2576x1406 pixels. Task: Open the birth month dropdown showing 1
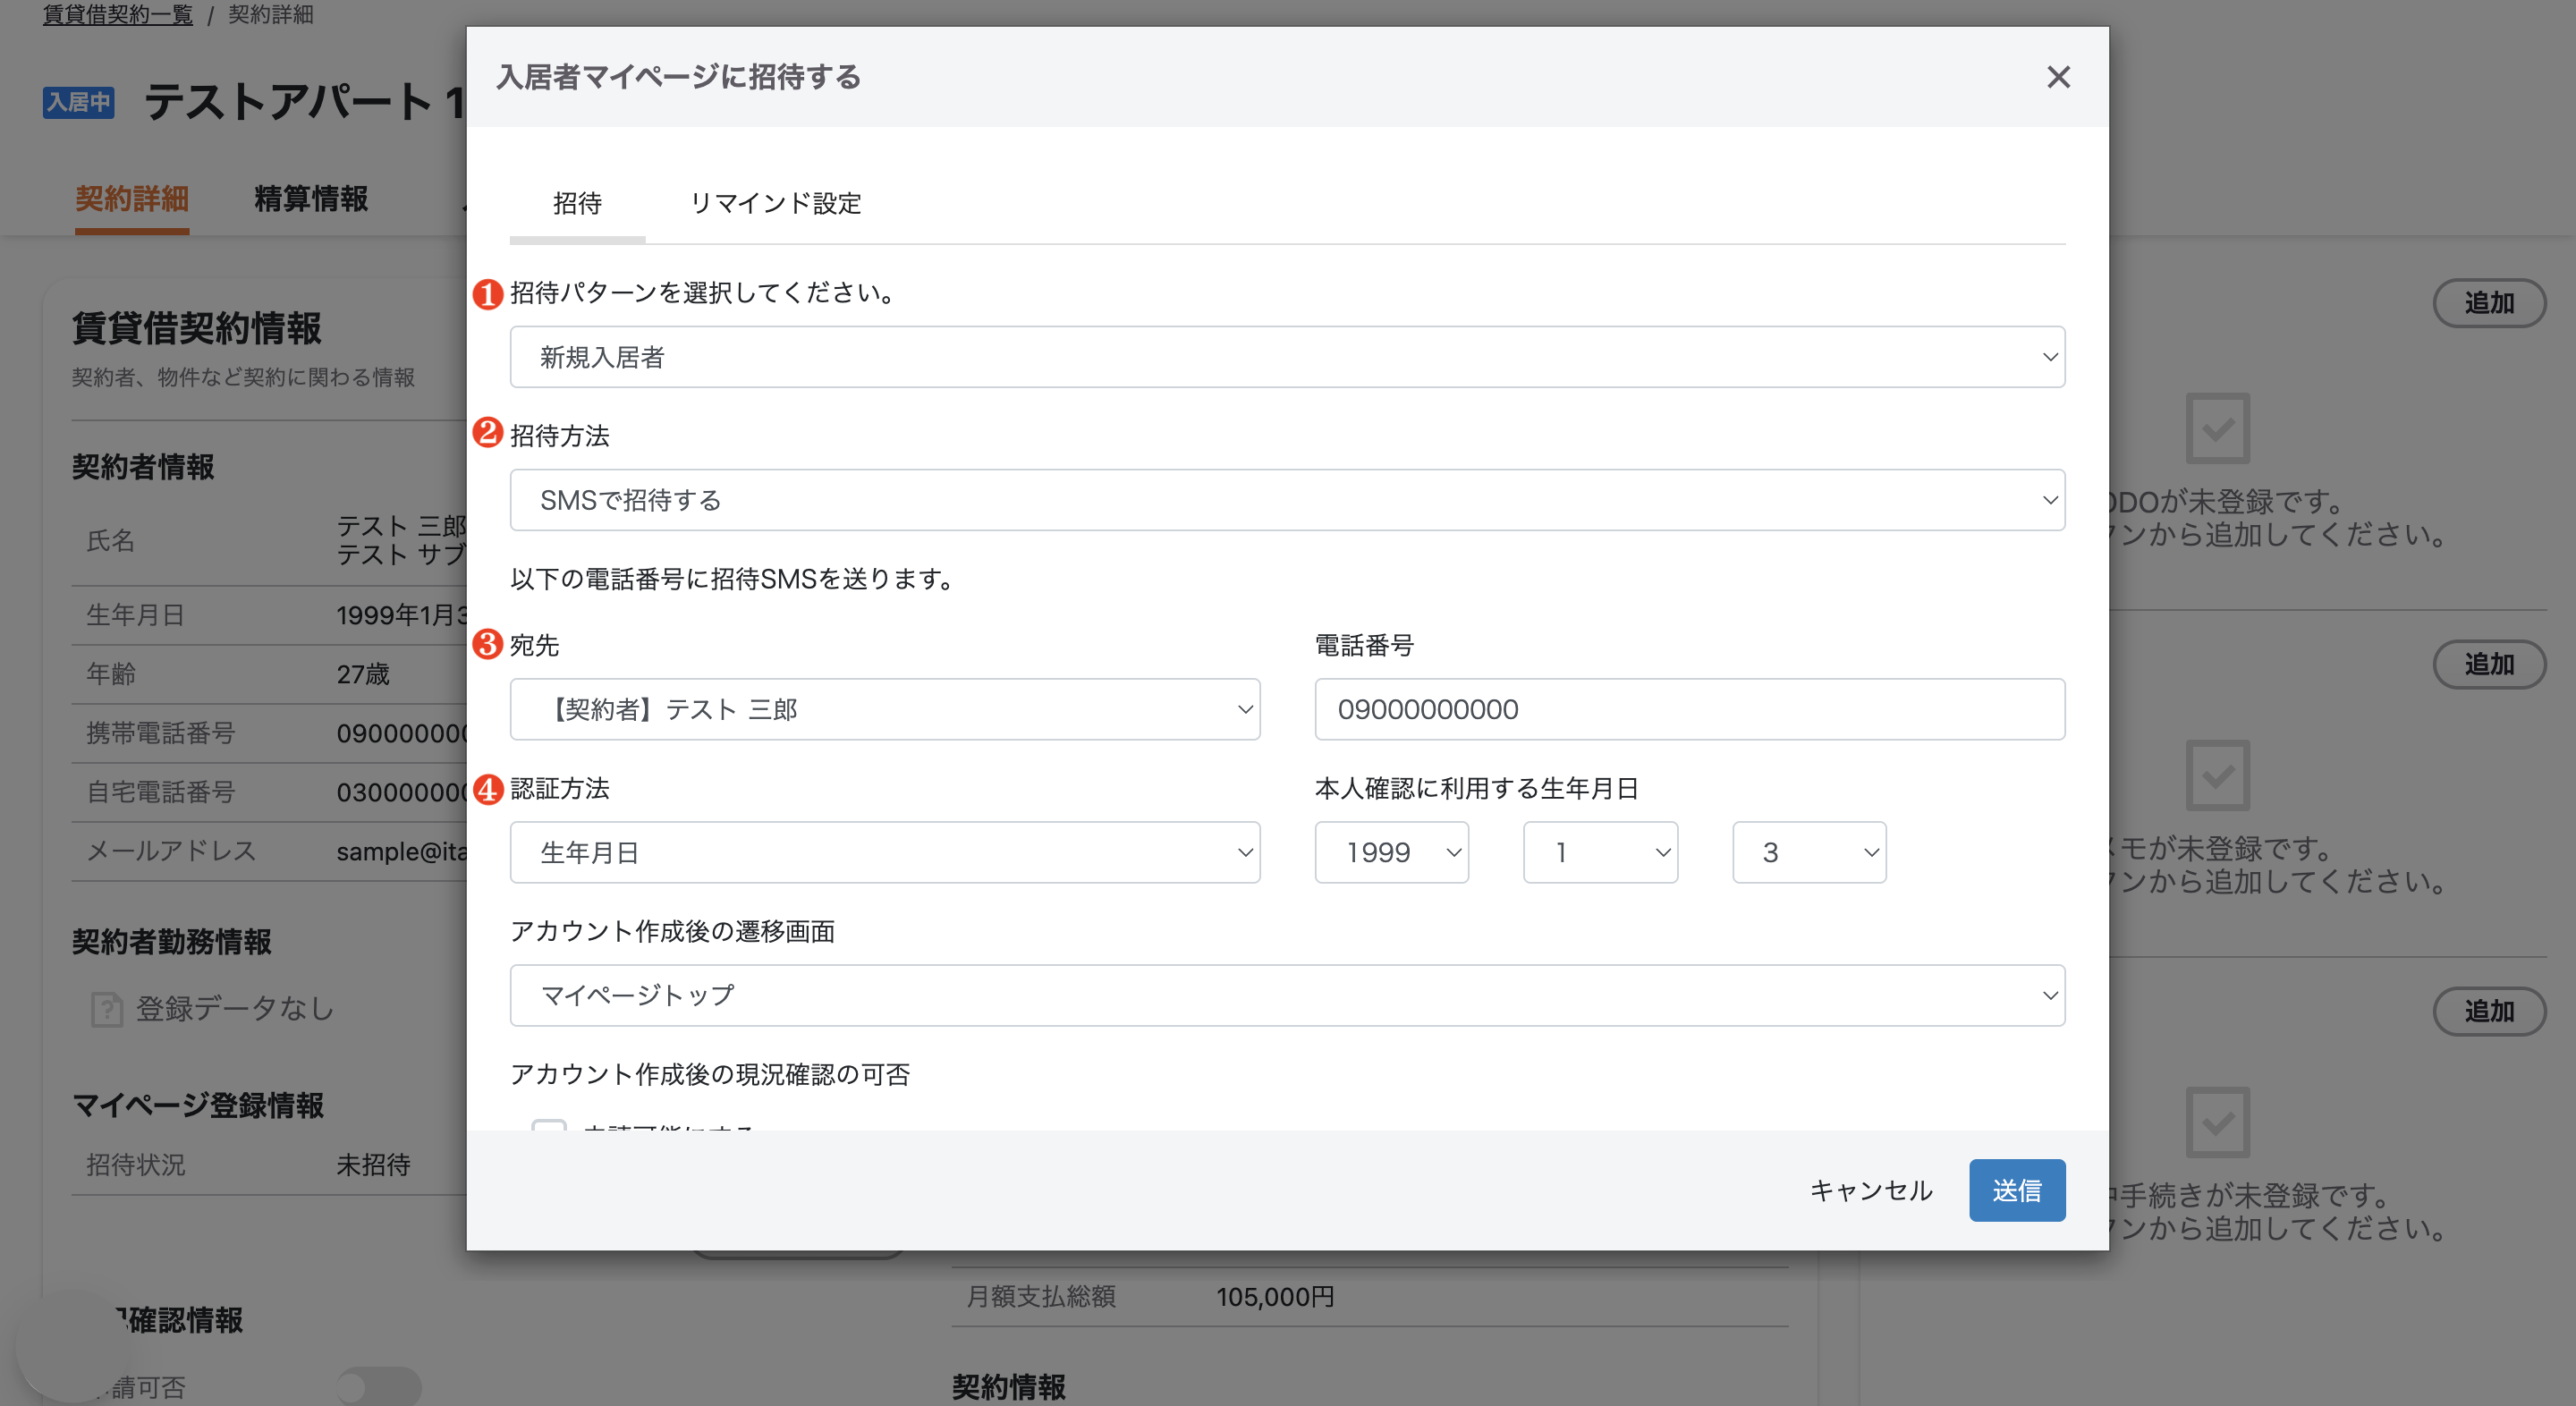pyautogui.click(x=1600, y=852)
